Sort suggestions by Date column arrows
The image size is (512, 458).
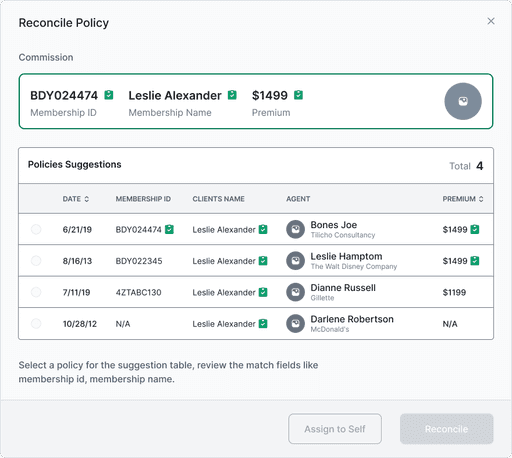tap(86, 199)
